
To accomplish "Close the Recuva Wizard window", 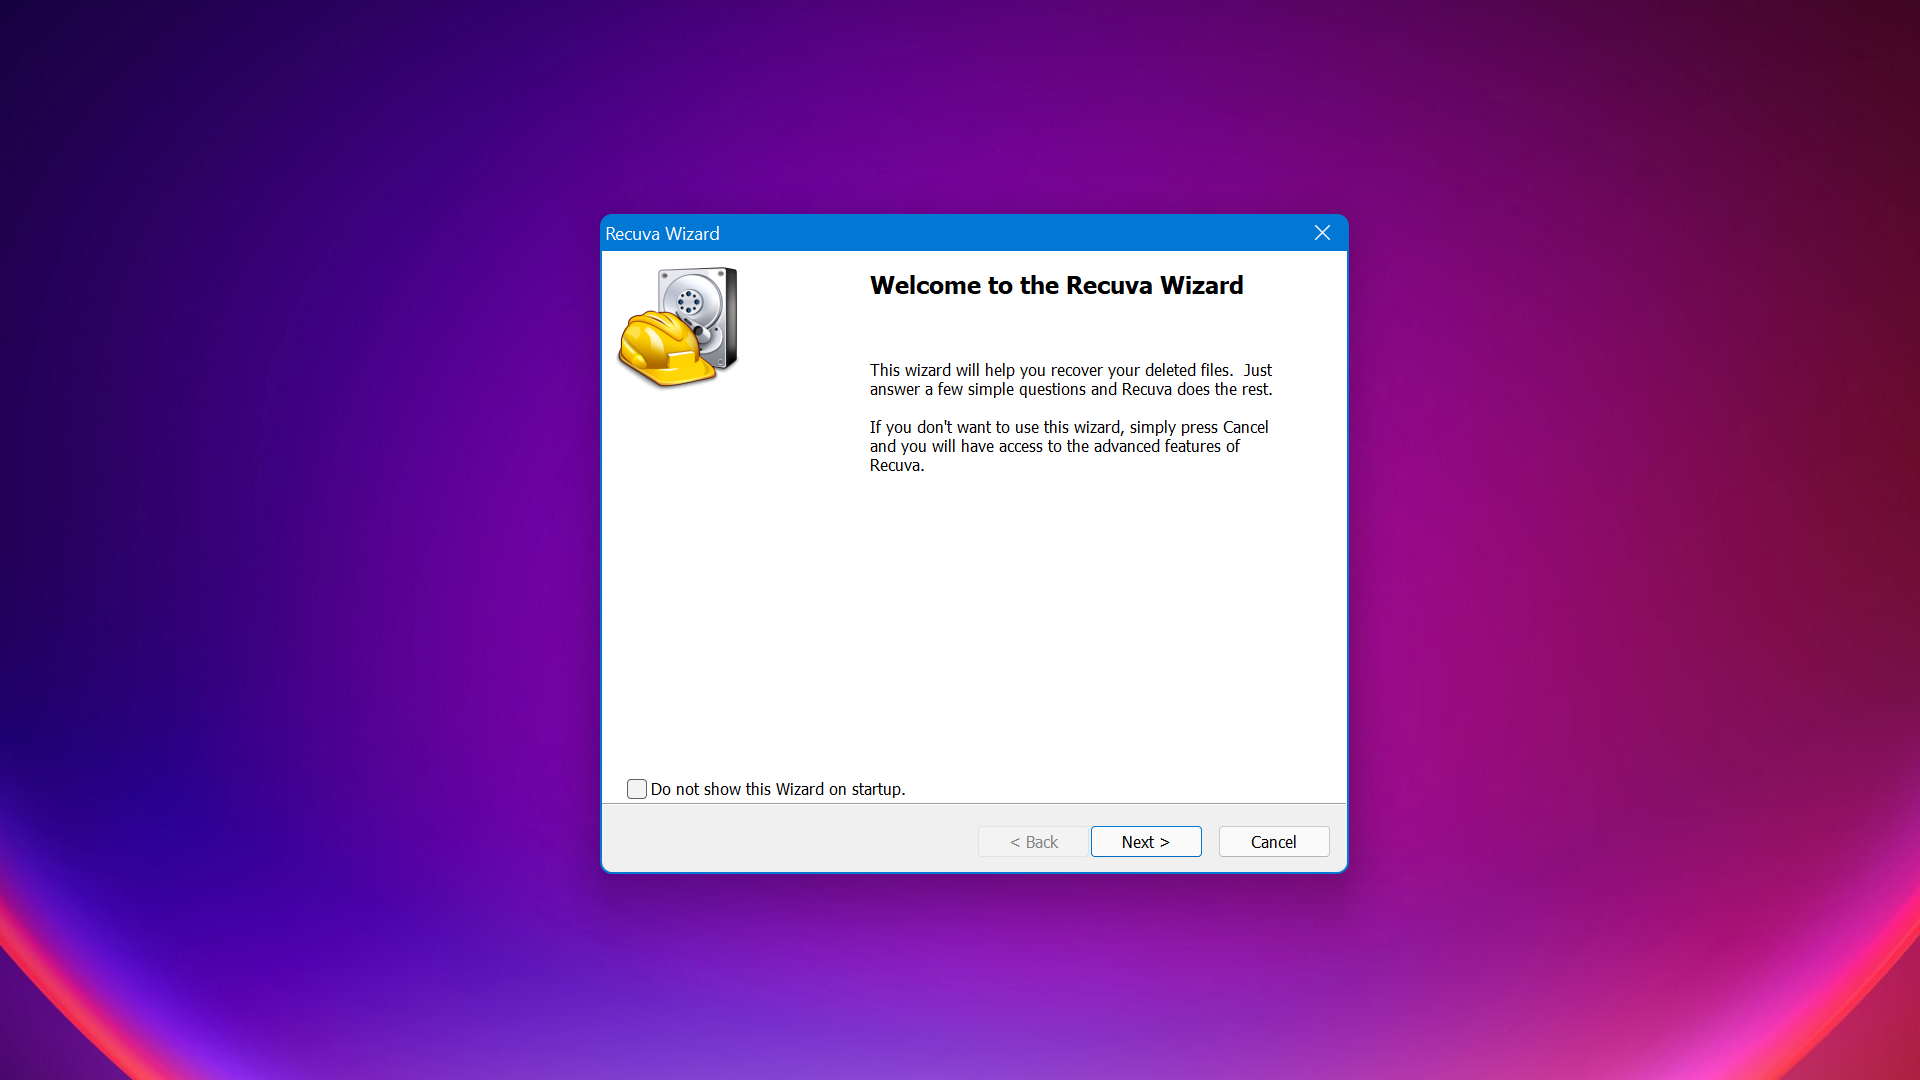I will pos(1322,233).
